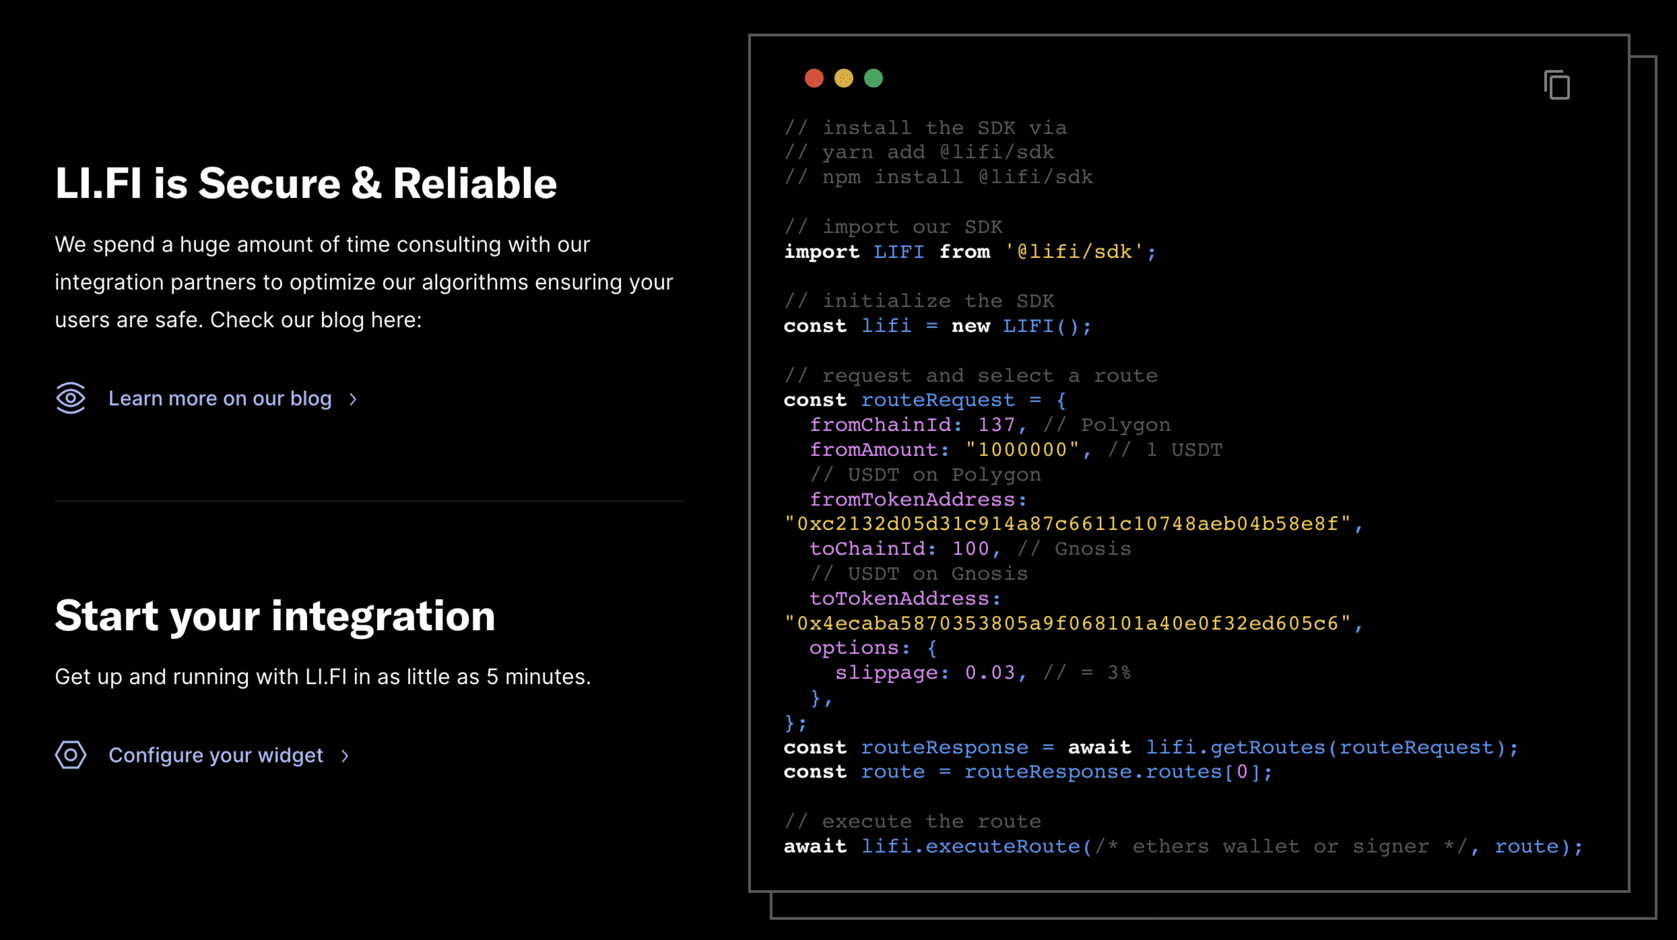The width and height of the screenshot is (1677, 940).
Task: Click chevron after 'Configure your widget'
Action: coord(345,756)
